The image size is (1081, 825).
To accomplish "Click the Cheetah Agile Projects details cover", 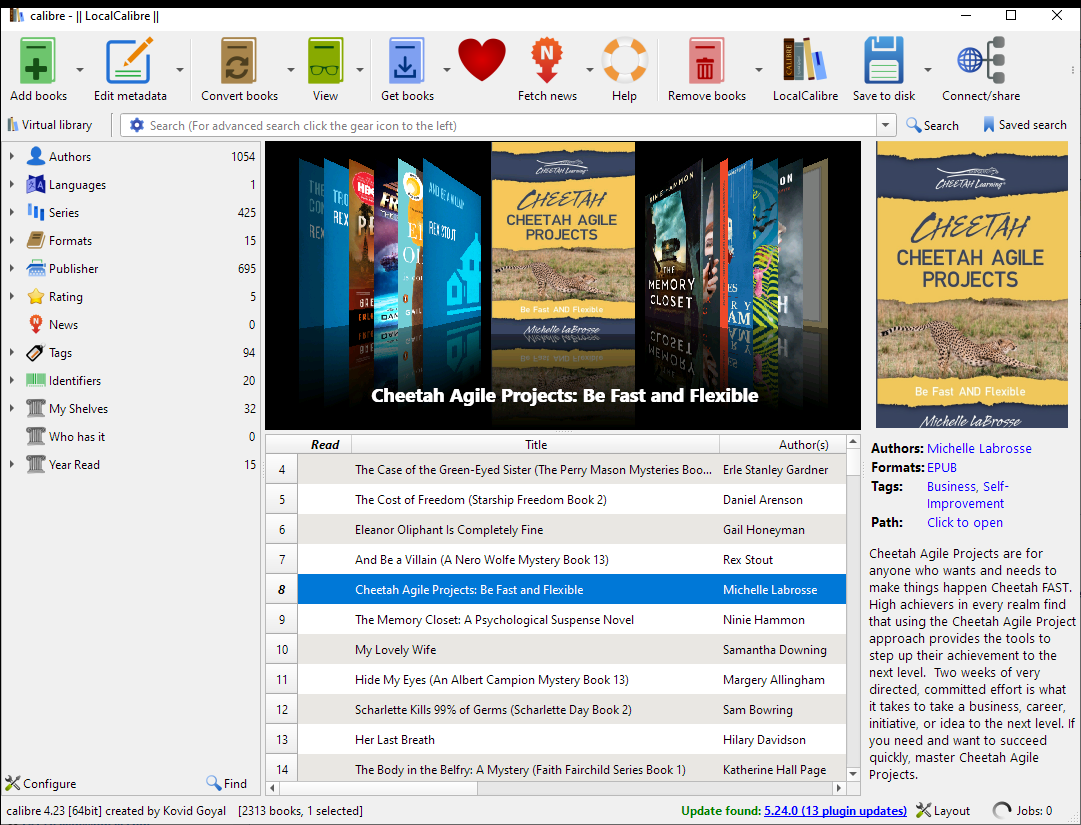I will point(971,285).
